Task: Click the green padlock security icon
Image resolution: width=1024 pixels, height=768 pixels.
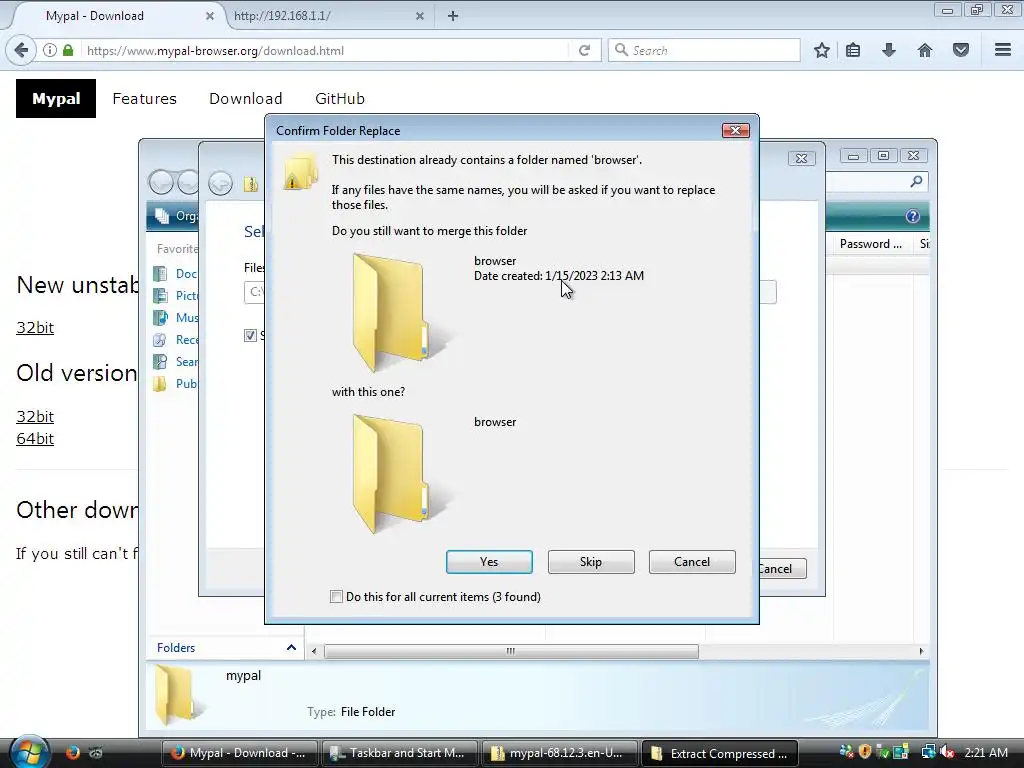Action: coord(68,50)
